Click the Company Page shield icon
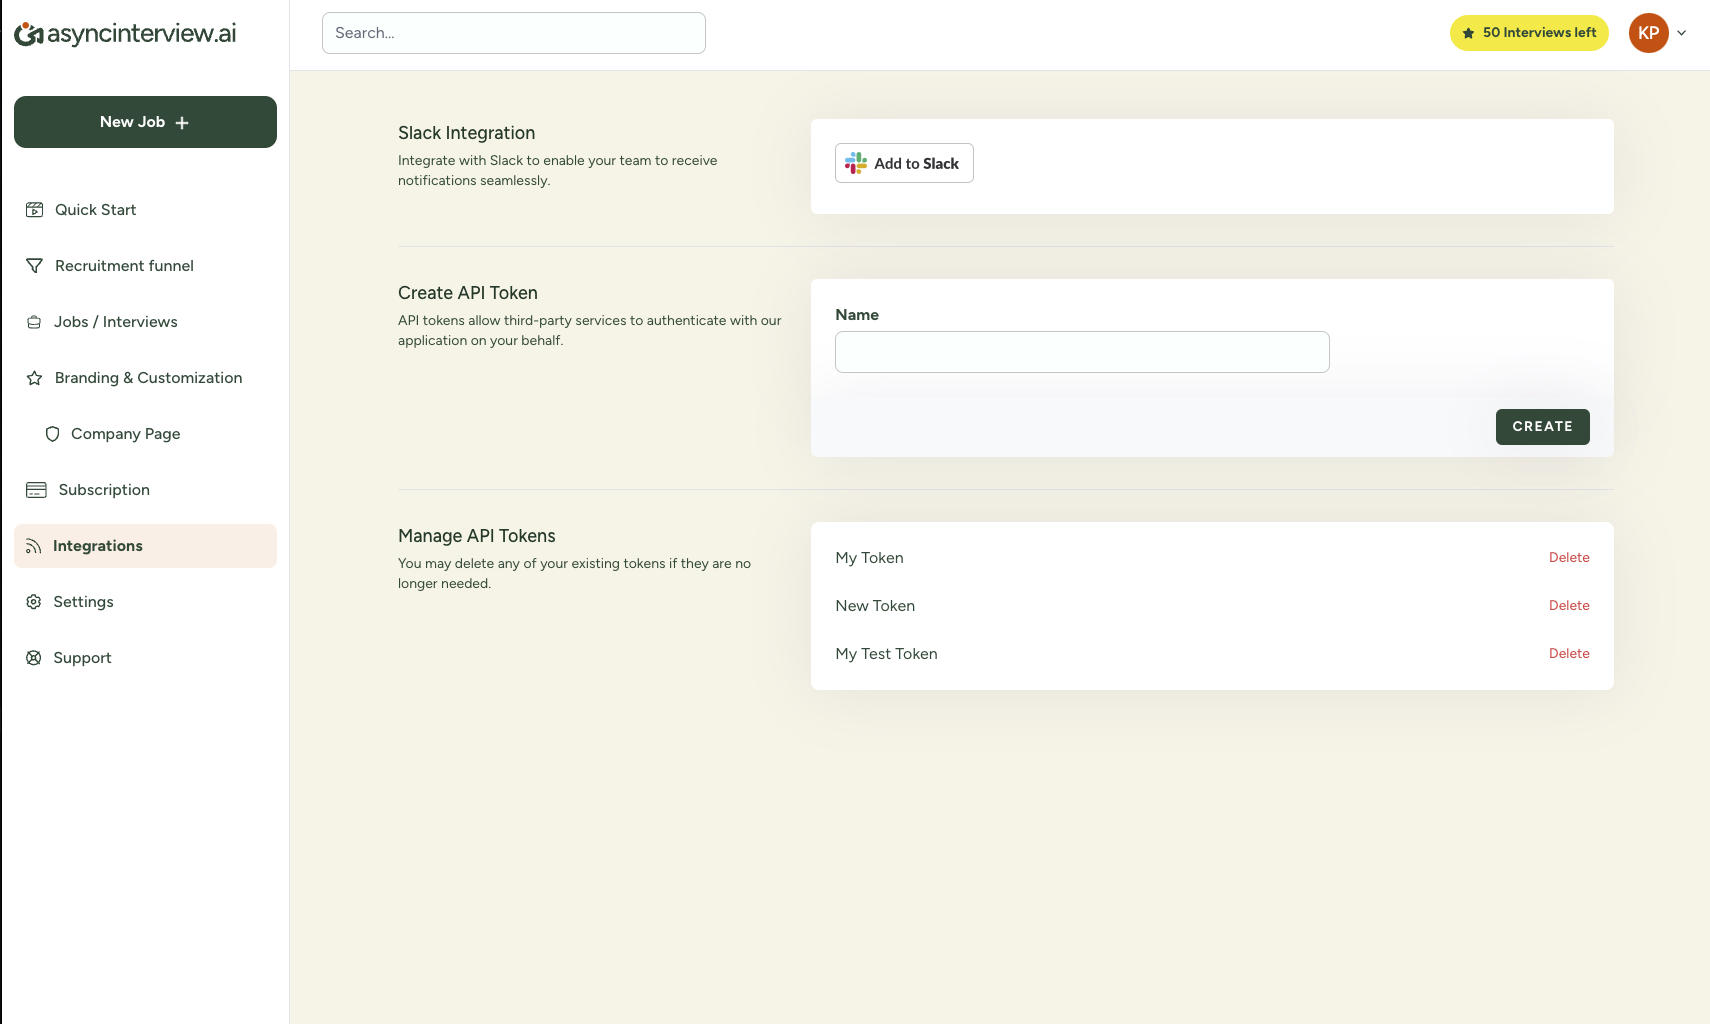 52,434
